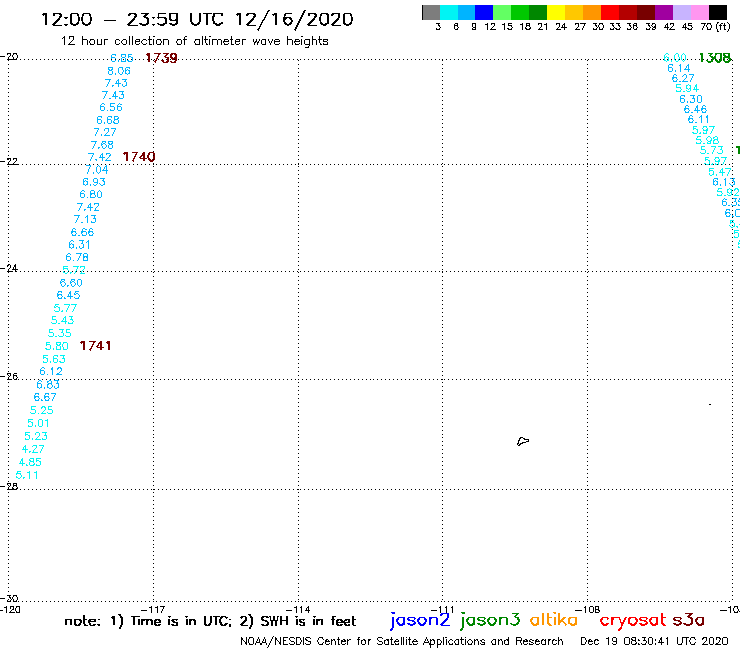
Task: Click the wave height value '6.14'
Action: 679,68
